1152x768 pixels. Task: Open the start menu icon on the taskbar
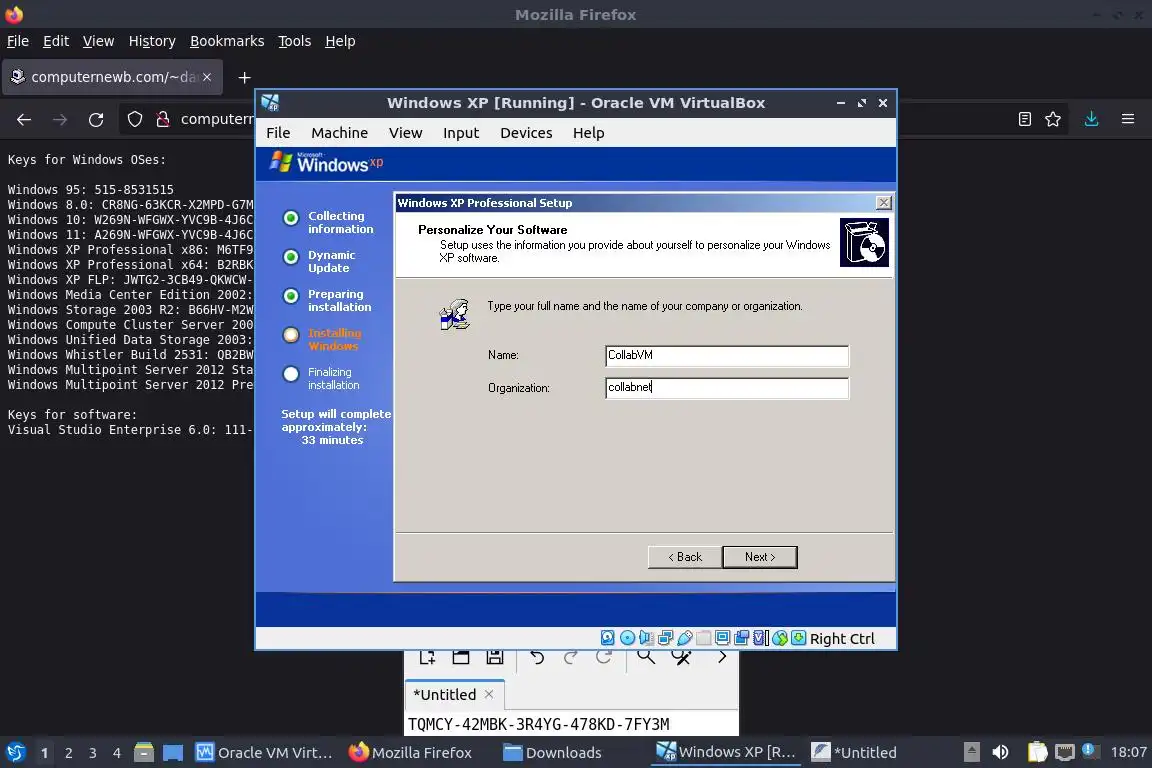click(x=15, y=752)
